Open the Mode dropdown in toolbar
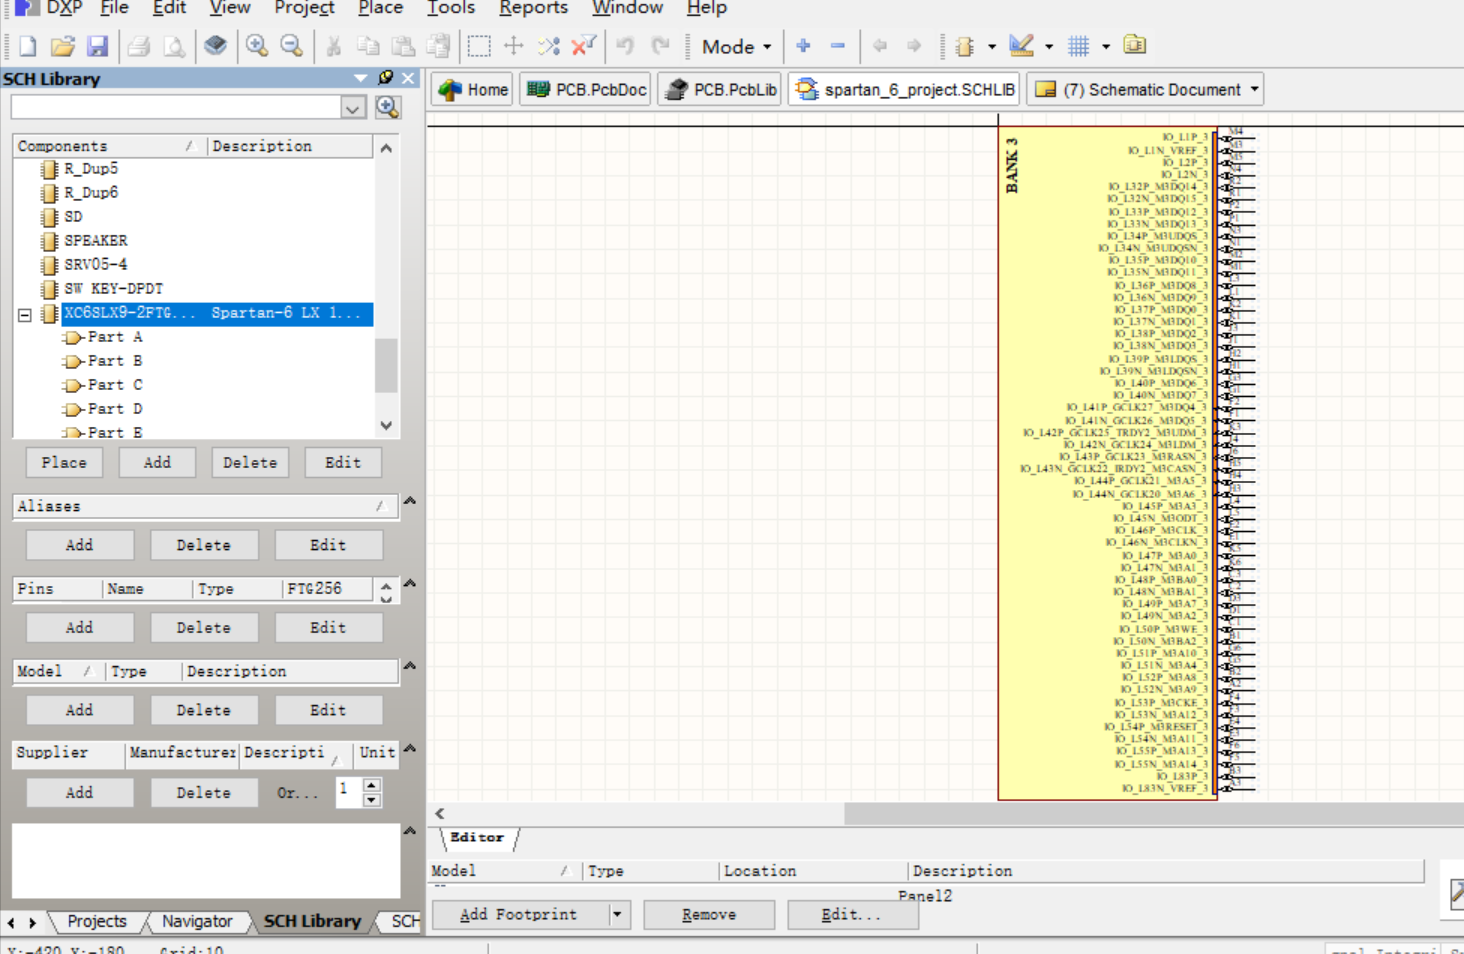The width and height of the screenshot is (1464, 954). click(737, 46)
